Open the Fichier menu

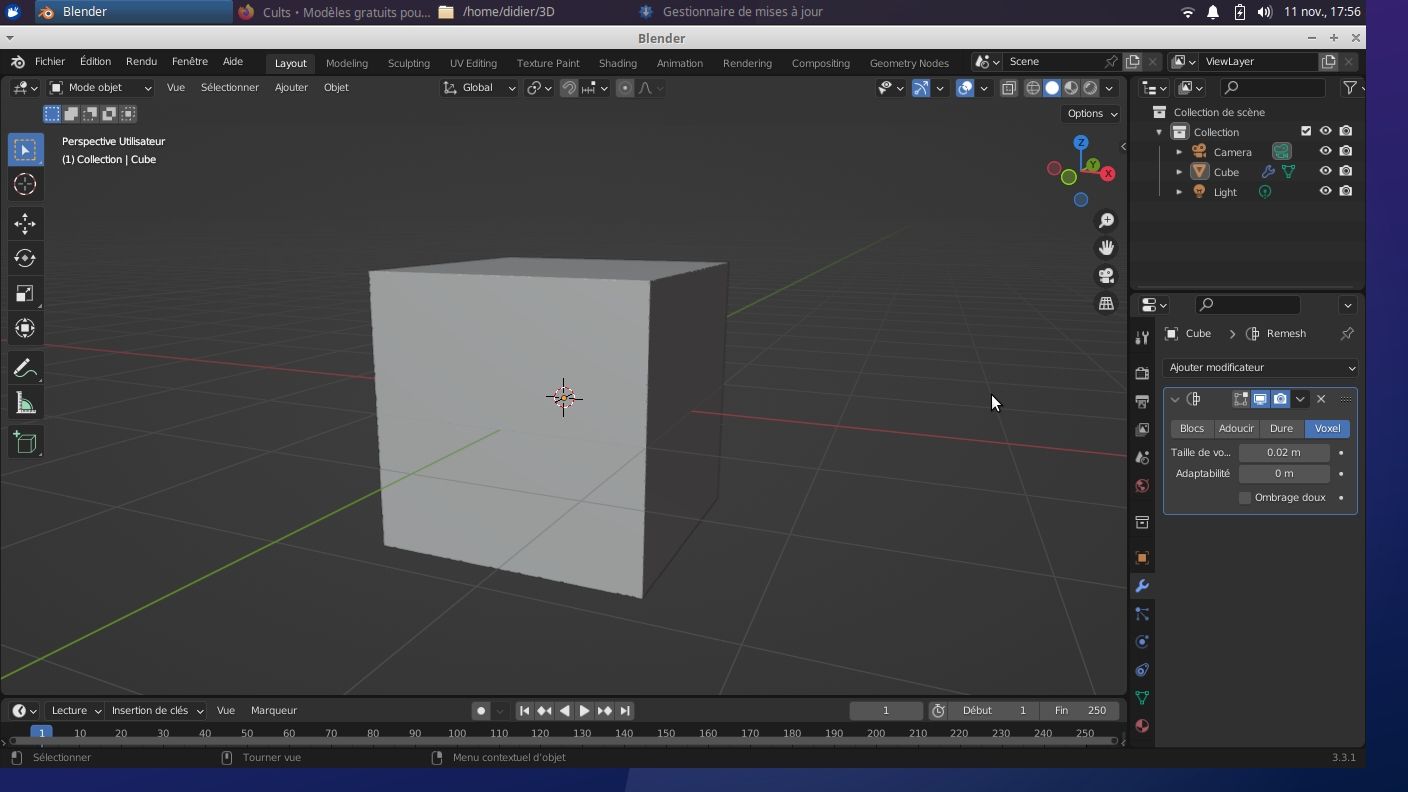pyautogui.click(x=49, y=62)
